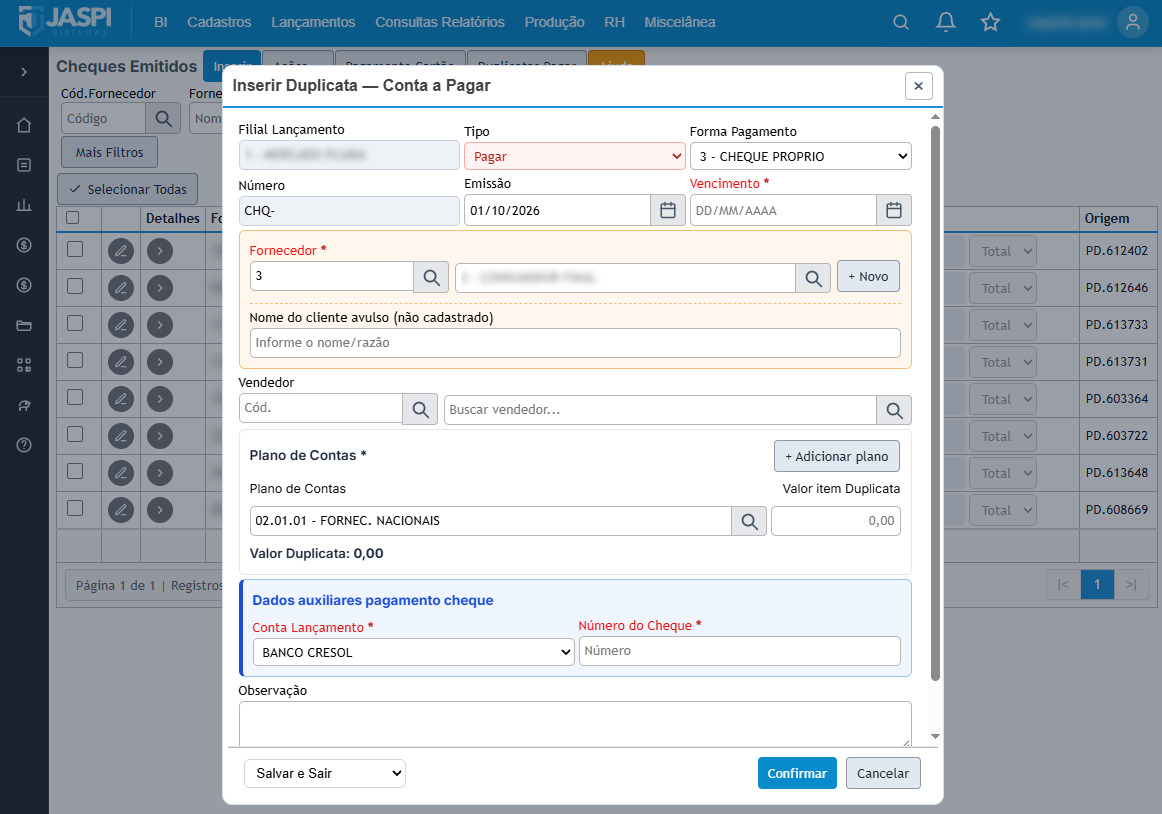Click the + Adicionar plano button
This screenshot has height=814, width=1162.
click(x=837, y=457)
